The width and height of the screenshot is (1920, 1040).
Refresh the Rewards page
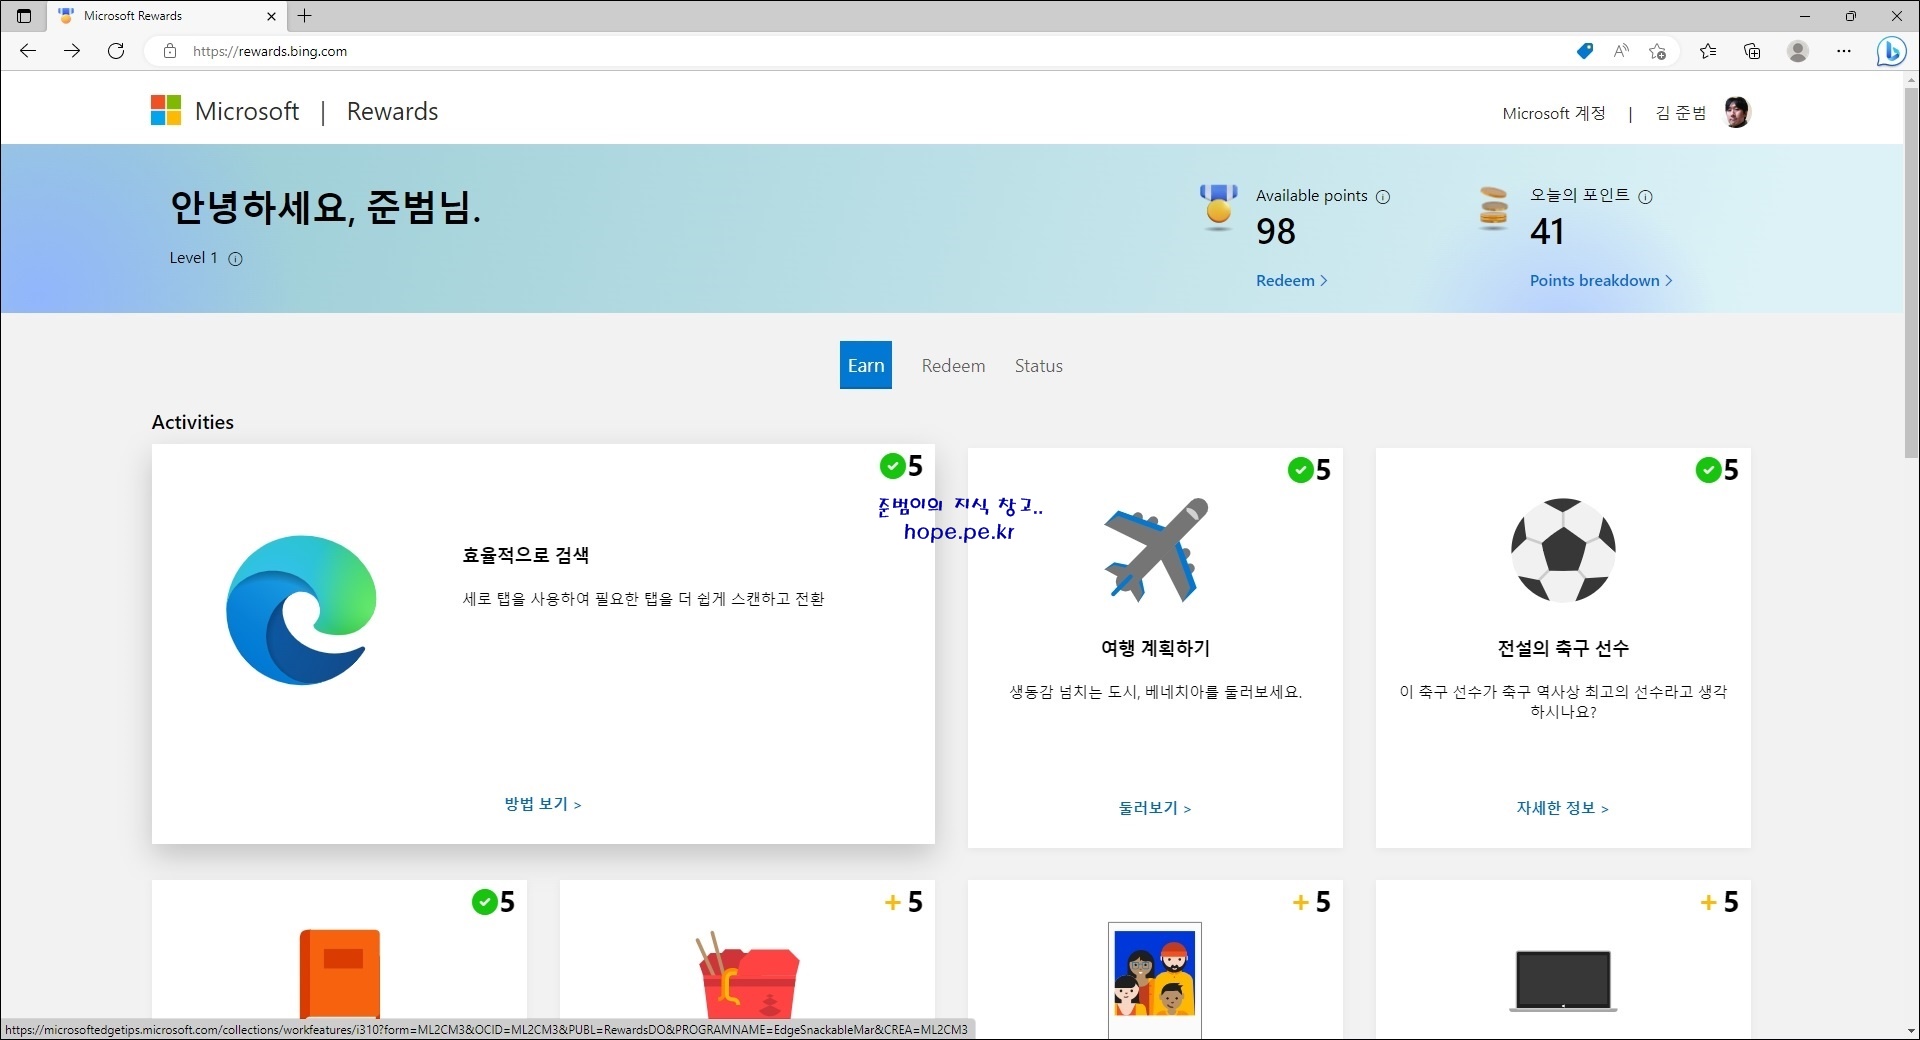(116, 51)
